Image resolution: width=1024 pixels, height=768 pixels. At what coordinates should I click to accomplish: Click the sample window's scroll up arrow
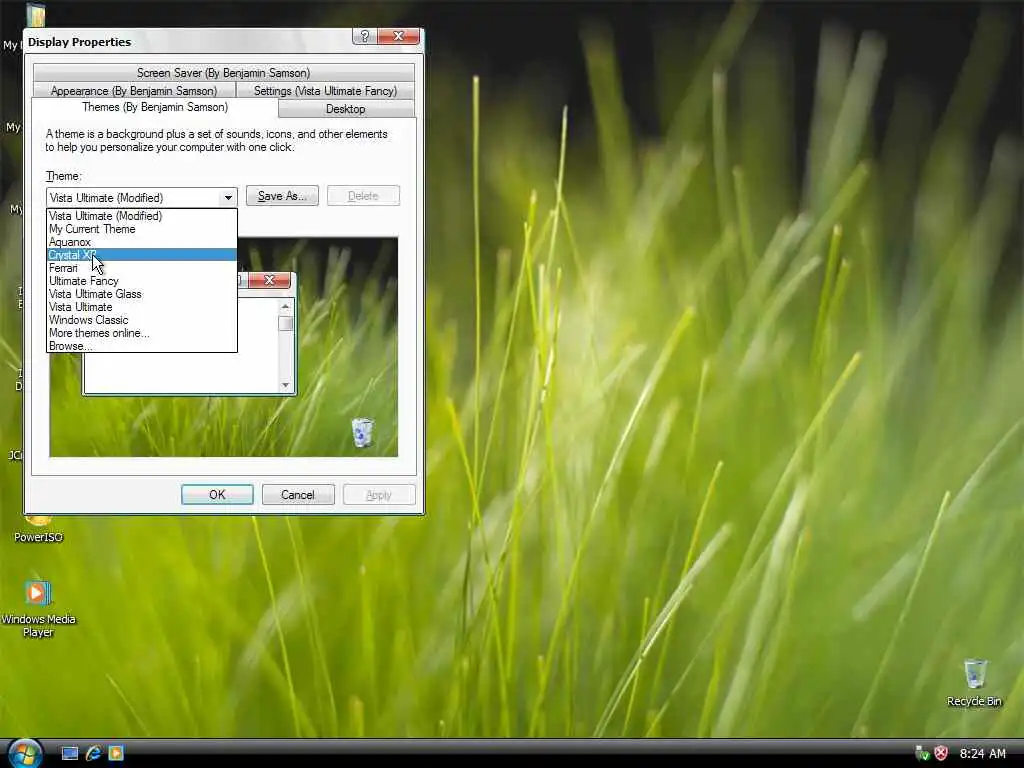coord(285,306)
